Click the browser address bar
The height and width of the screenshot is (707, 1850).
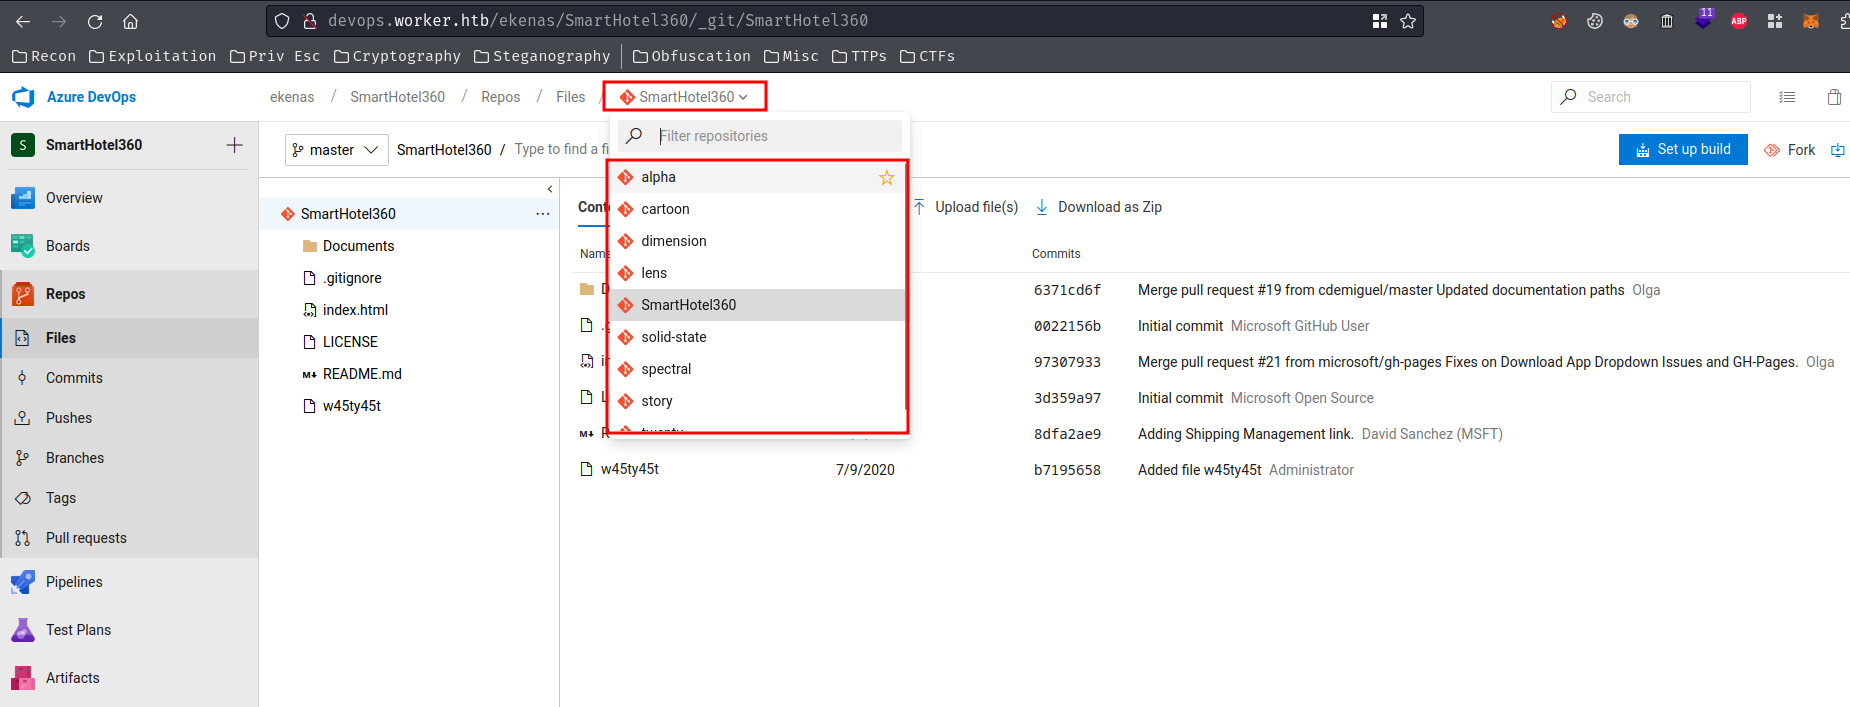pos(845,21)
